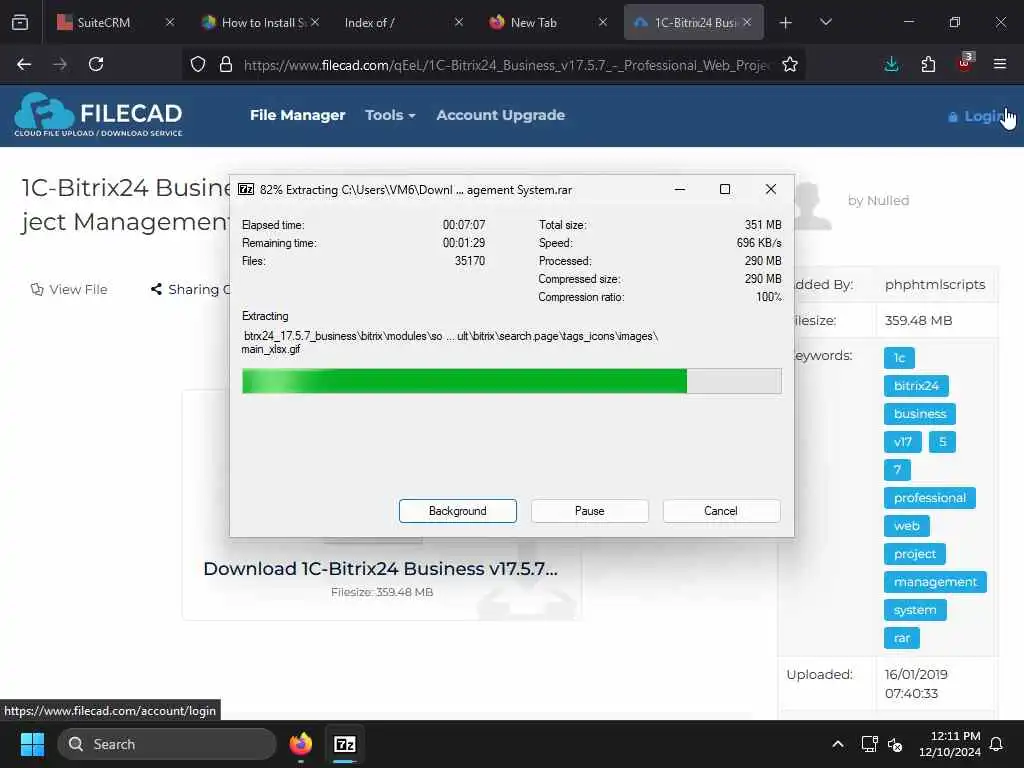Click the 5 keyword tag
The height and width of the screenshot is (768, 1024).
pos(942,442)
